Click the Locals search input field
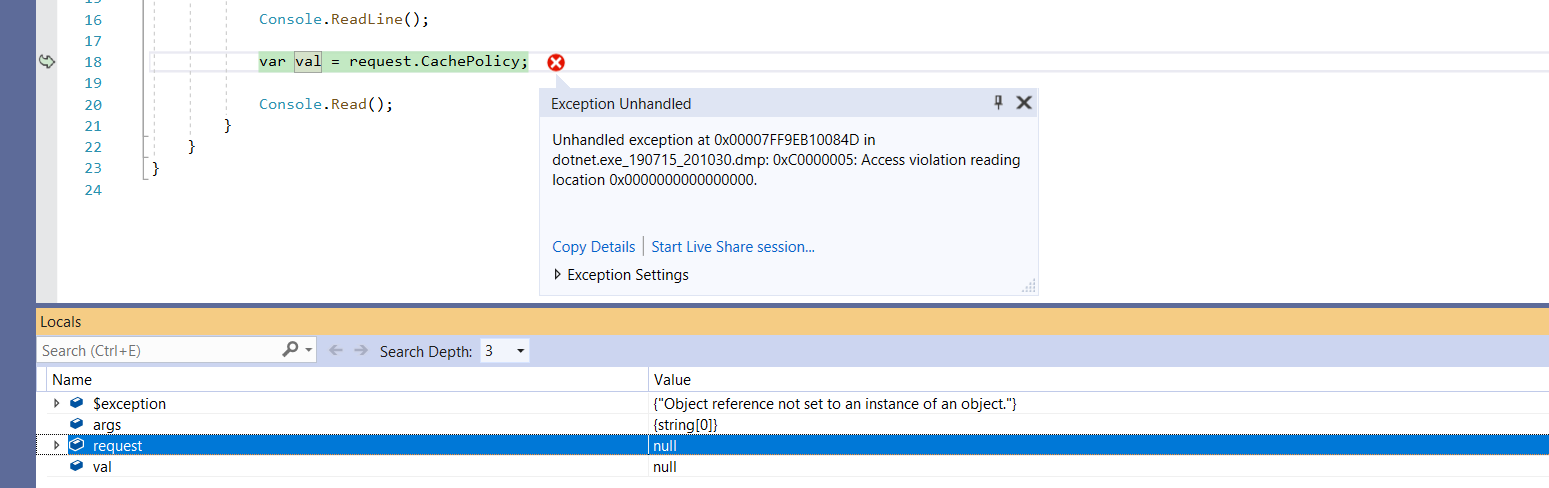The height and width of the screenshot is (488, 1549). pos(160,350)
